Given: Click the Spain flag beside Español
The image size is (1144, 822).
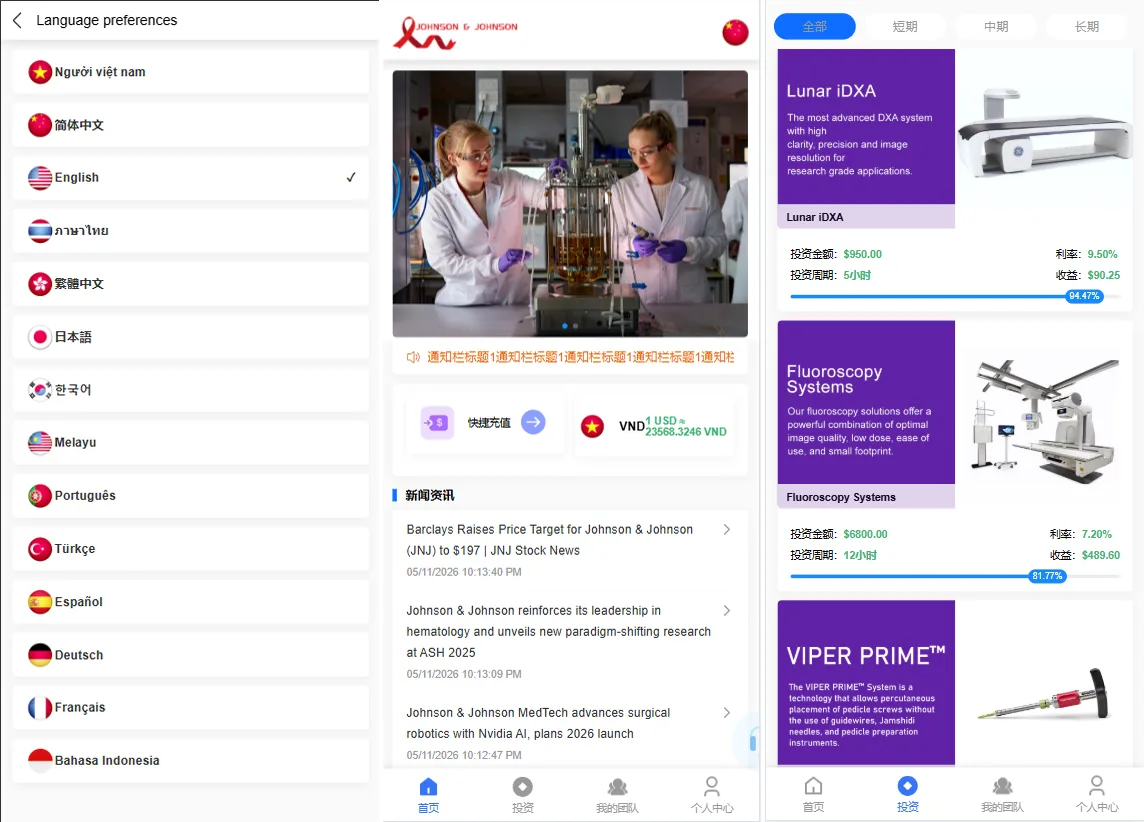Looking at the screenshot, I should tap(40, 602).
